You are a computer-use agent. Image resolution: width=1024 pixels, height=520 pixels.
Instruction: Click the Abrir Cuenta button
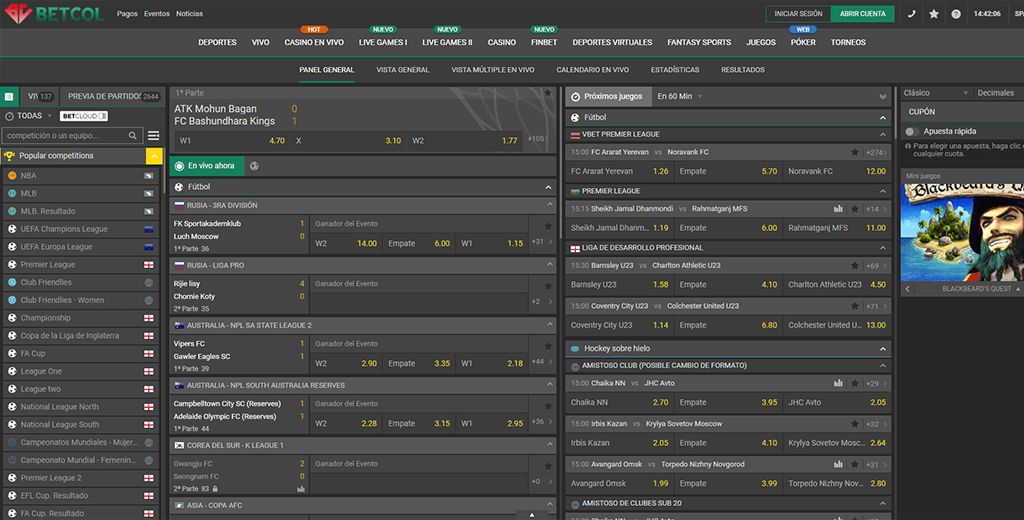click(862, 14)
